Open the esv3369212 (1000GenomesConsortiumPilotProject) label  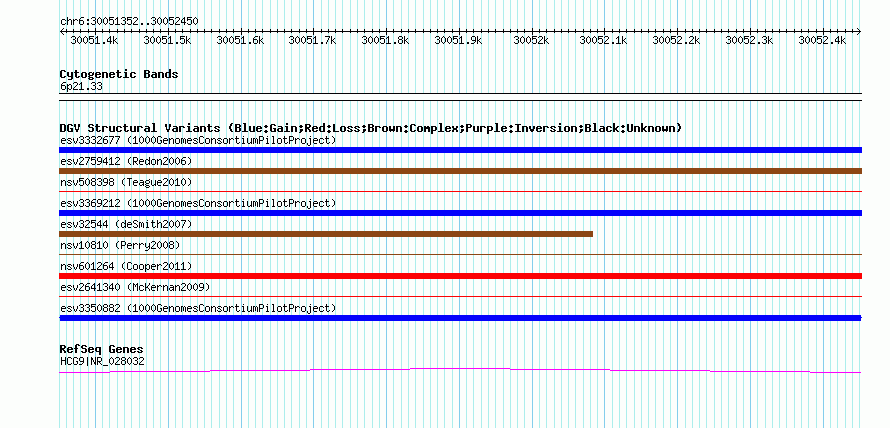point(198,203)
